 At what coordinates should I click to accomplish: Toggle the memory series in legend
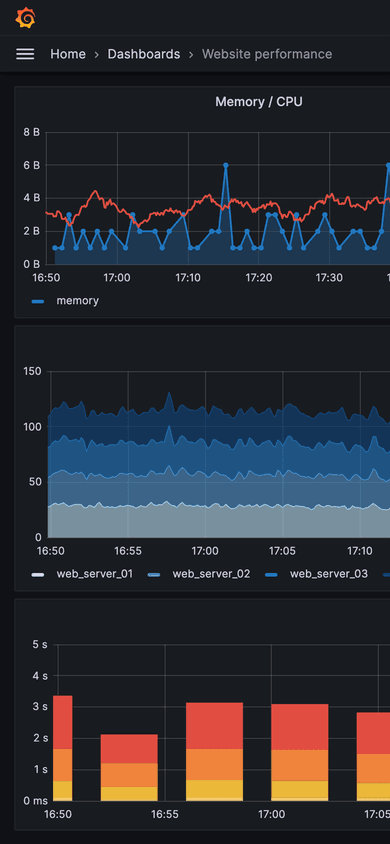[77, 300]
